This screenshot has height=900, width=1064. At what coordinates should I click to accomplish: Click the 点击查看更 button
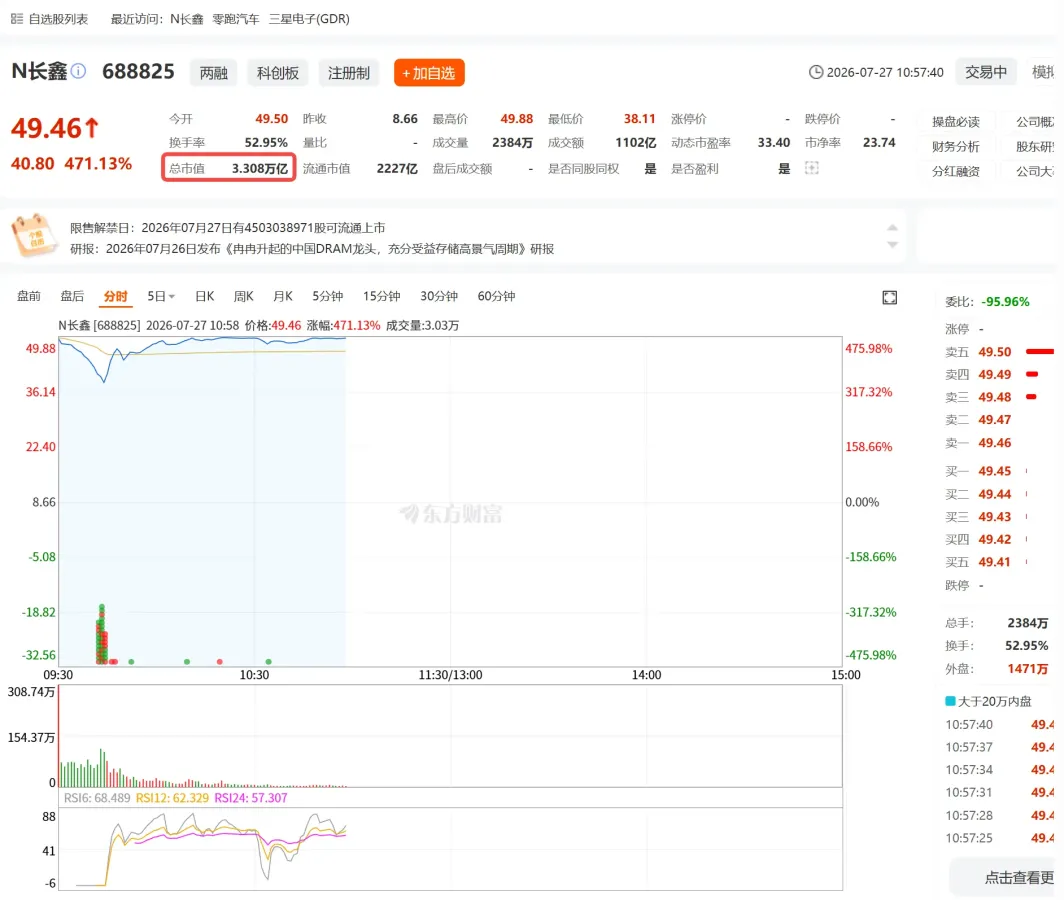[x=1006, y=878]
